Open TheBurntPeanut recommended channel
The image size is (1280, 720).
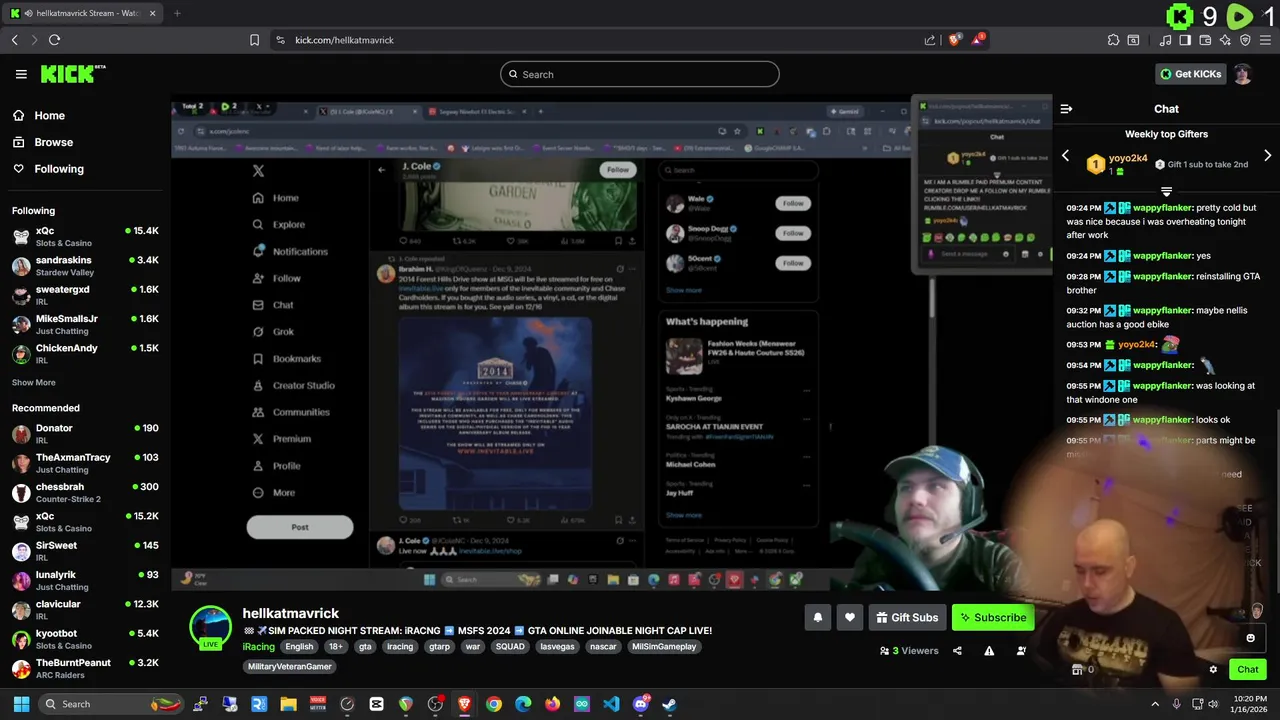tap(85, 668)
